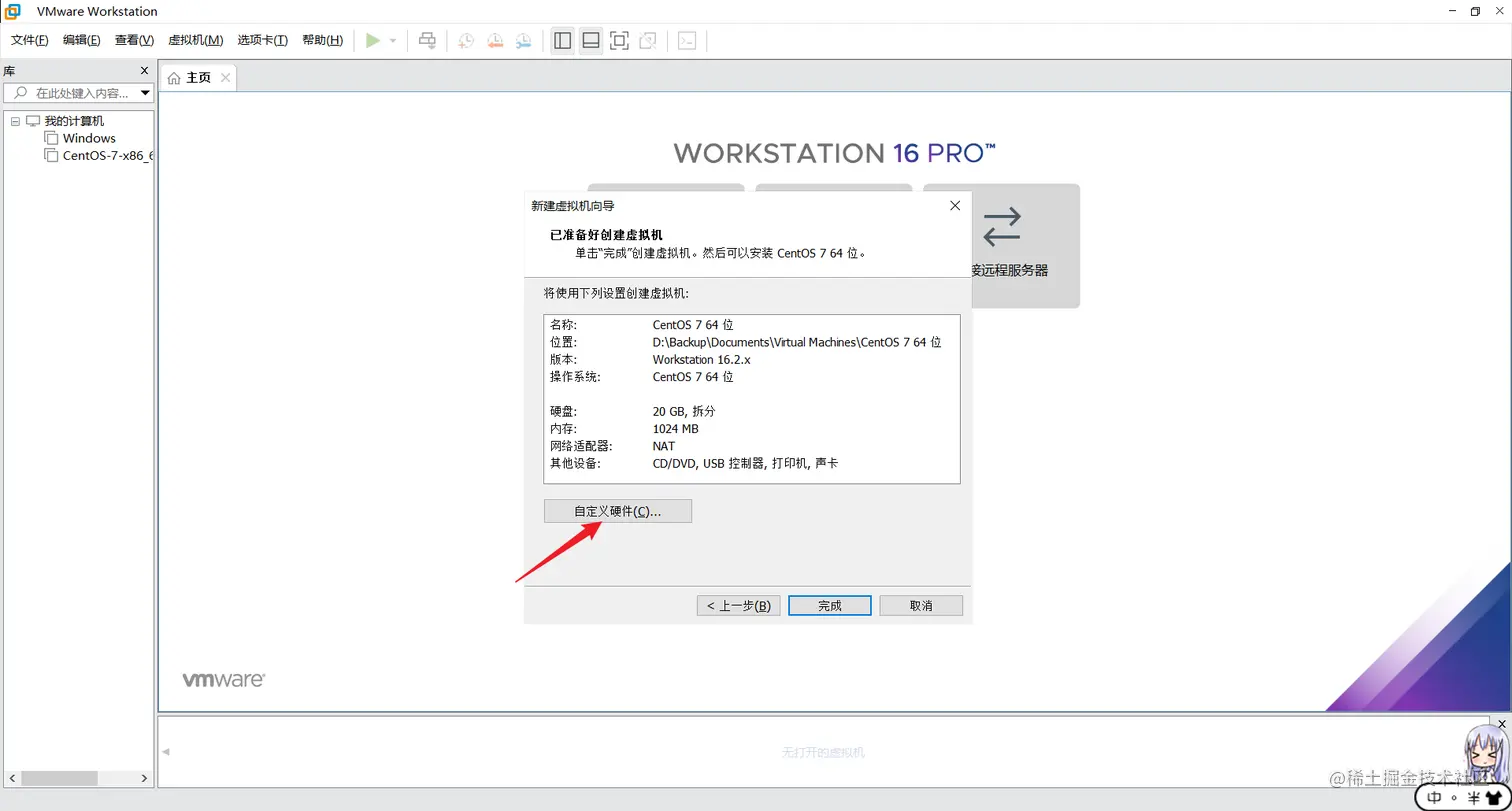Click the 名称 CentOS 7 64 位 summary row
This screenshot has width=1512, height=811.
tap(752, 325)
